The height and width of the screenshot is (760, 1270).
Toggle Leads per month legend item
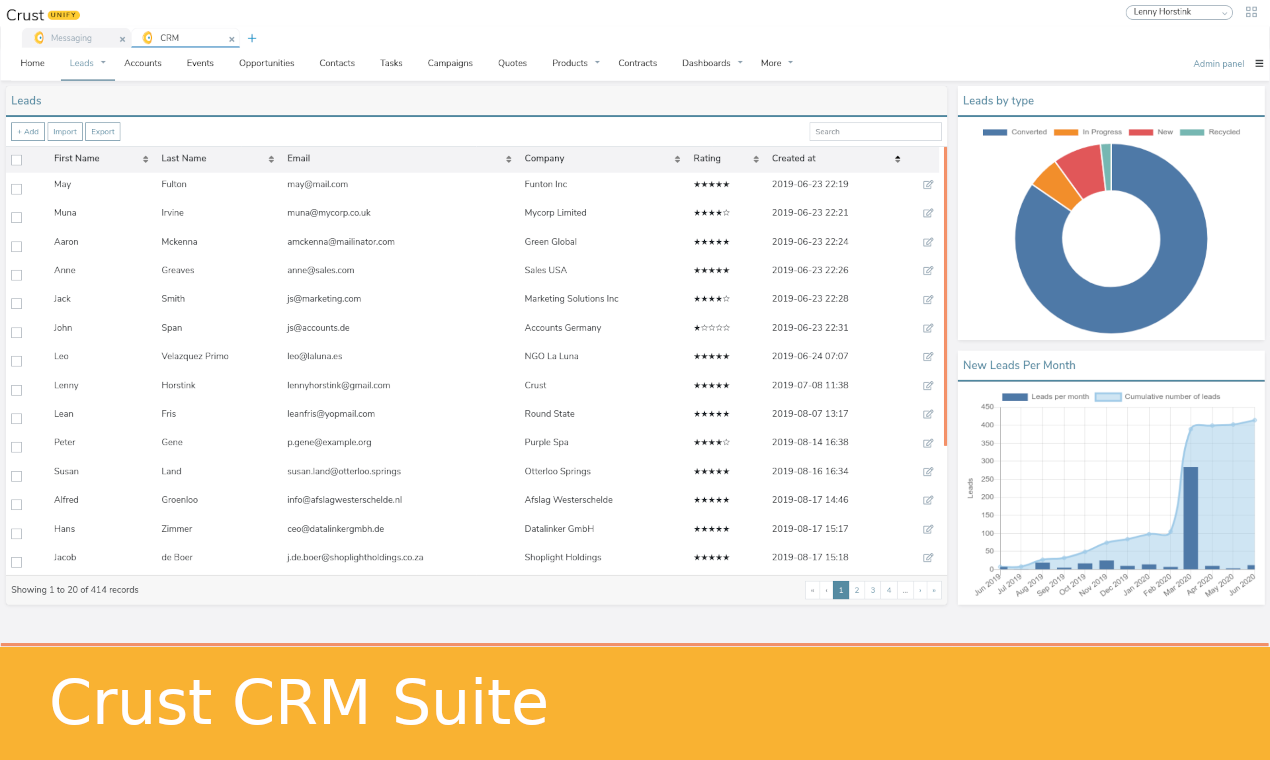coord(1045,397)
